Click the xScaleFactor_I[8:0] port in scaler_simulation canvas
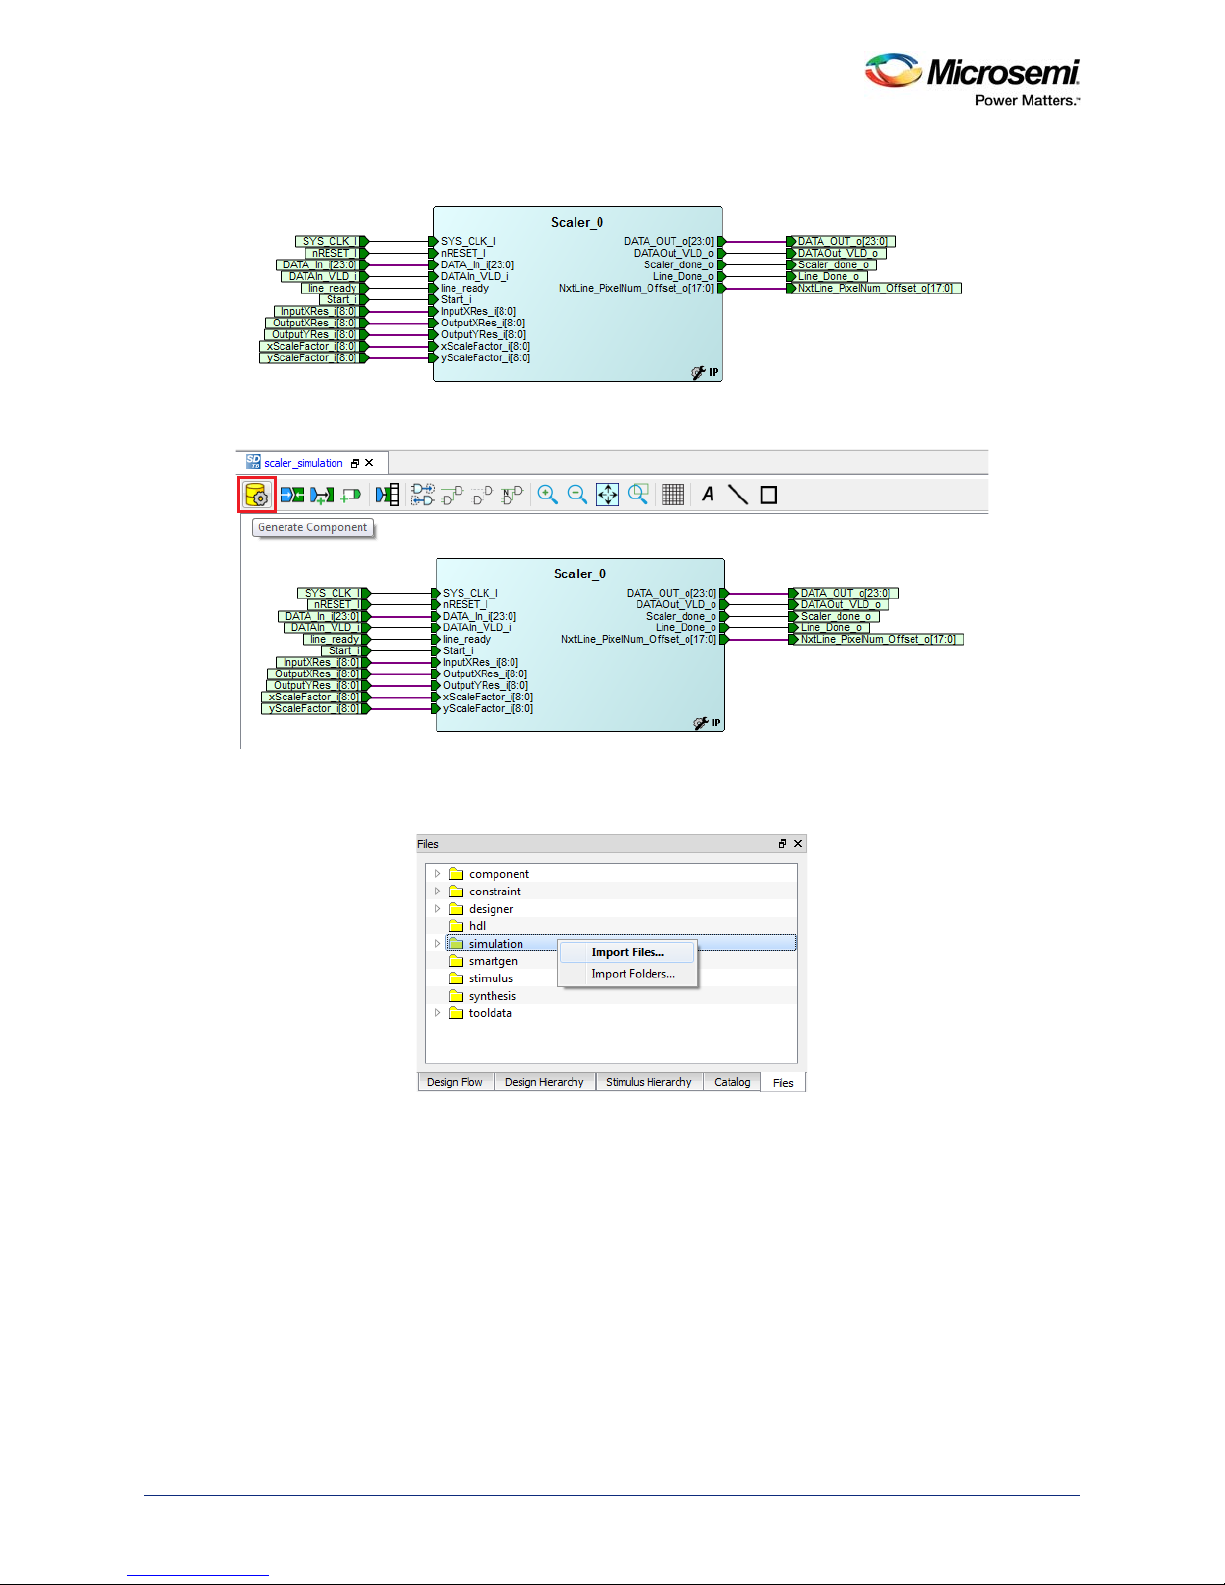1225x1585 pixels. click(315, 697)
